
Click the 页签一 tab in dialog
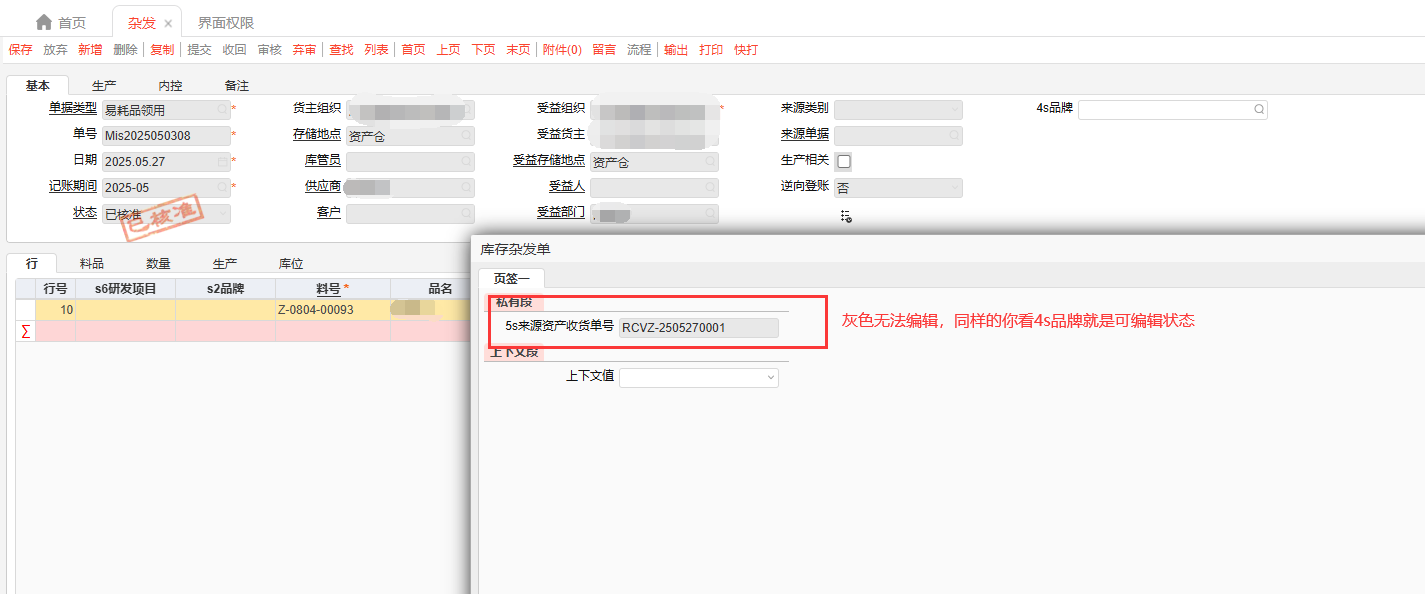(510, 279)
